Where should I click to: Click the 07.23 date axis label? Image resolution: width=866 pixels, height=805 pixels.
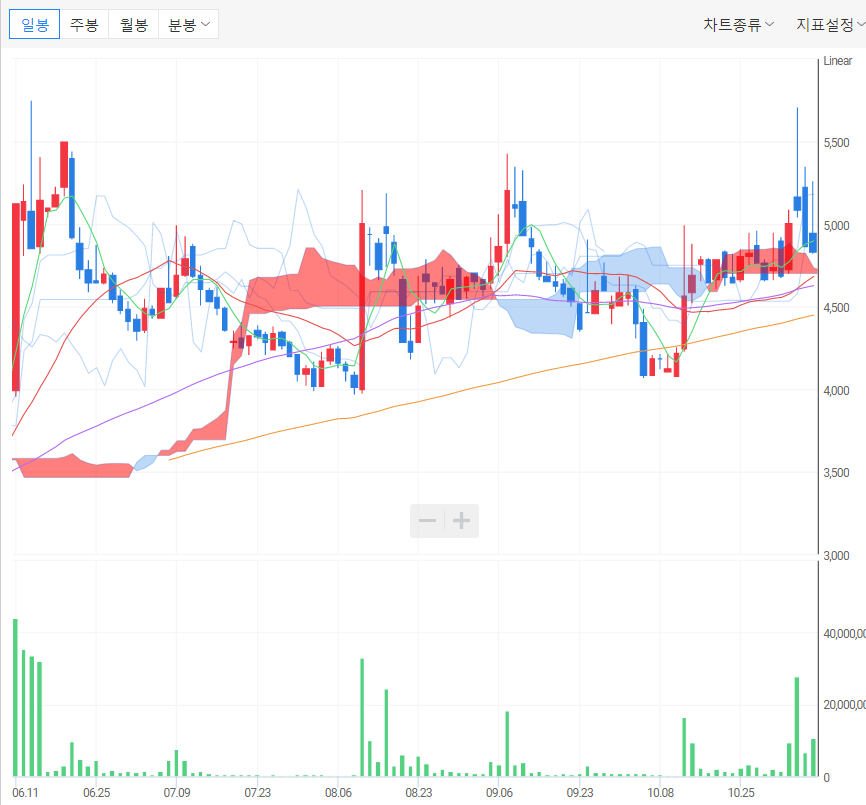pos(257,792)
